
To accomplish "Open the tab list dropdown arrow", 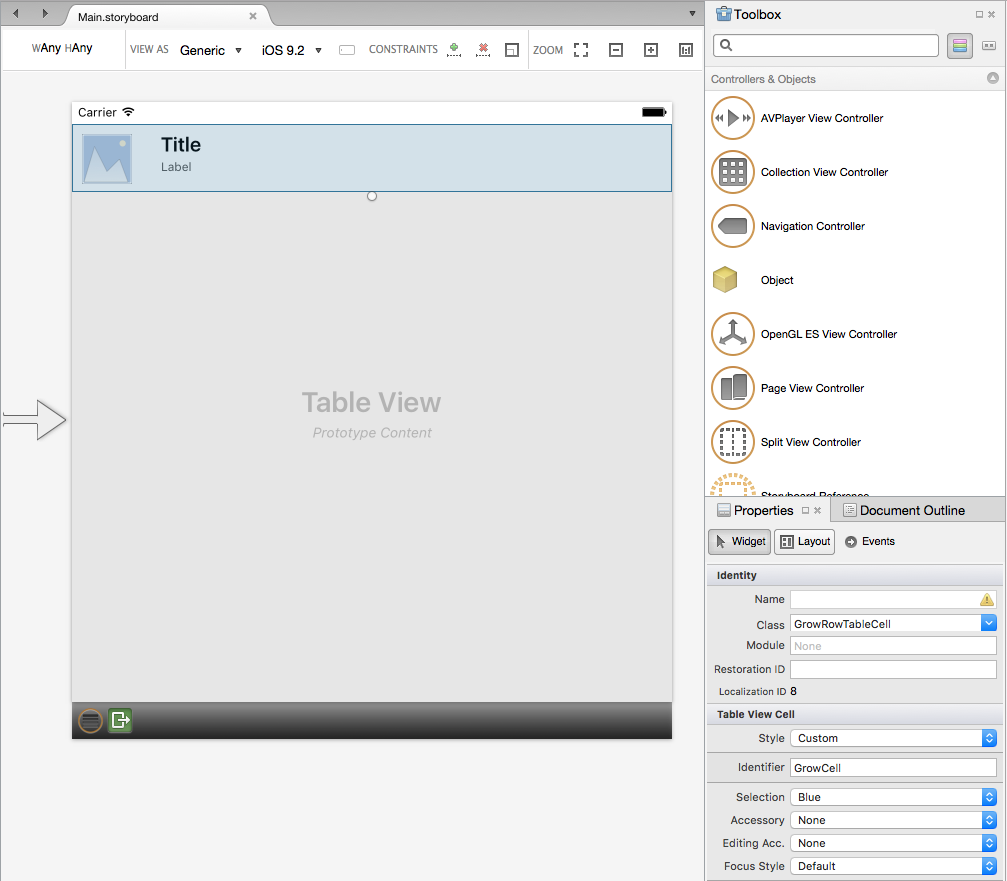I will pos(692,13).
